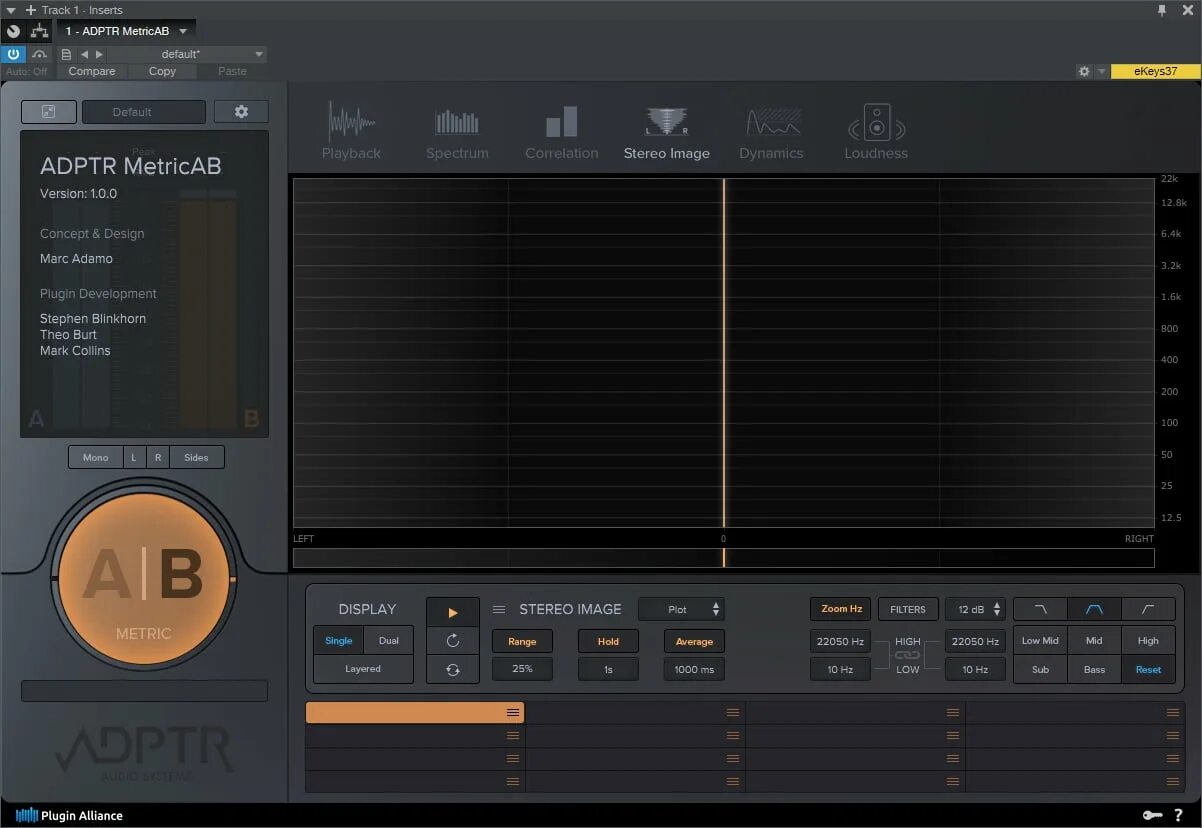Click the play arrow in transport
This screenshot has width=1202, height=828.
(x=453, y=613)
